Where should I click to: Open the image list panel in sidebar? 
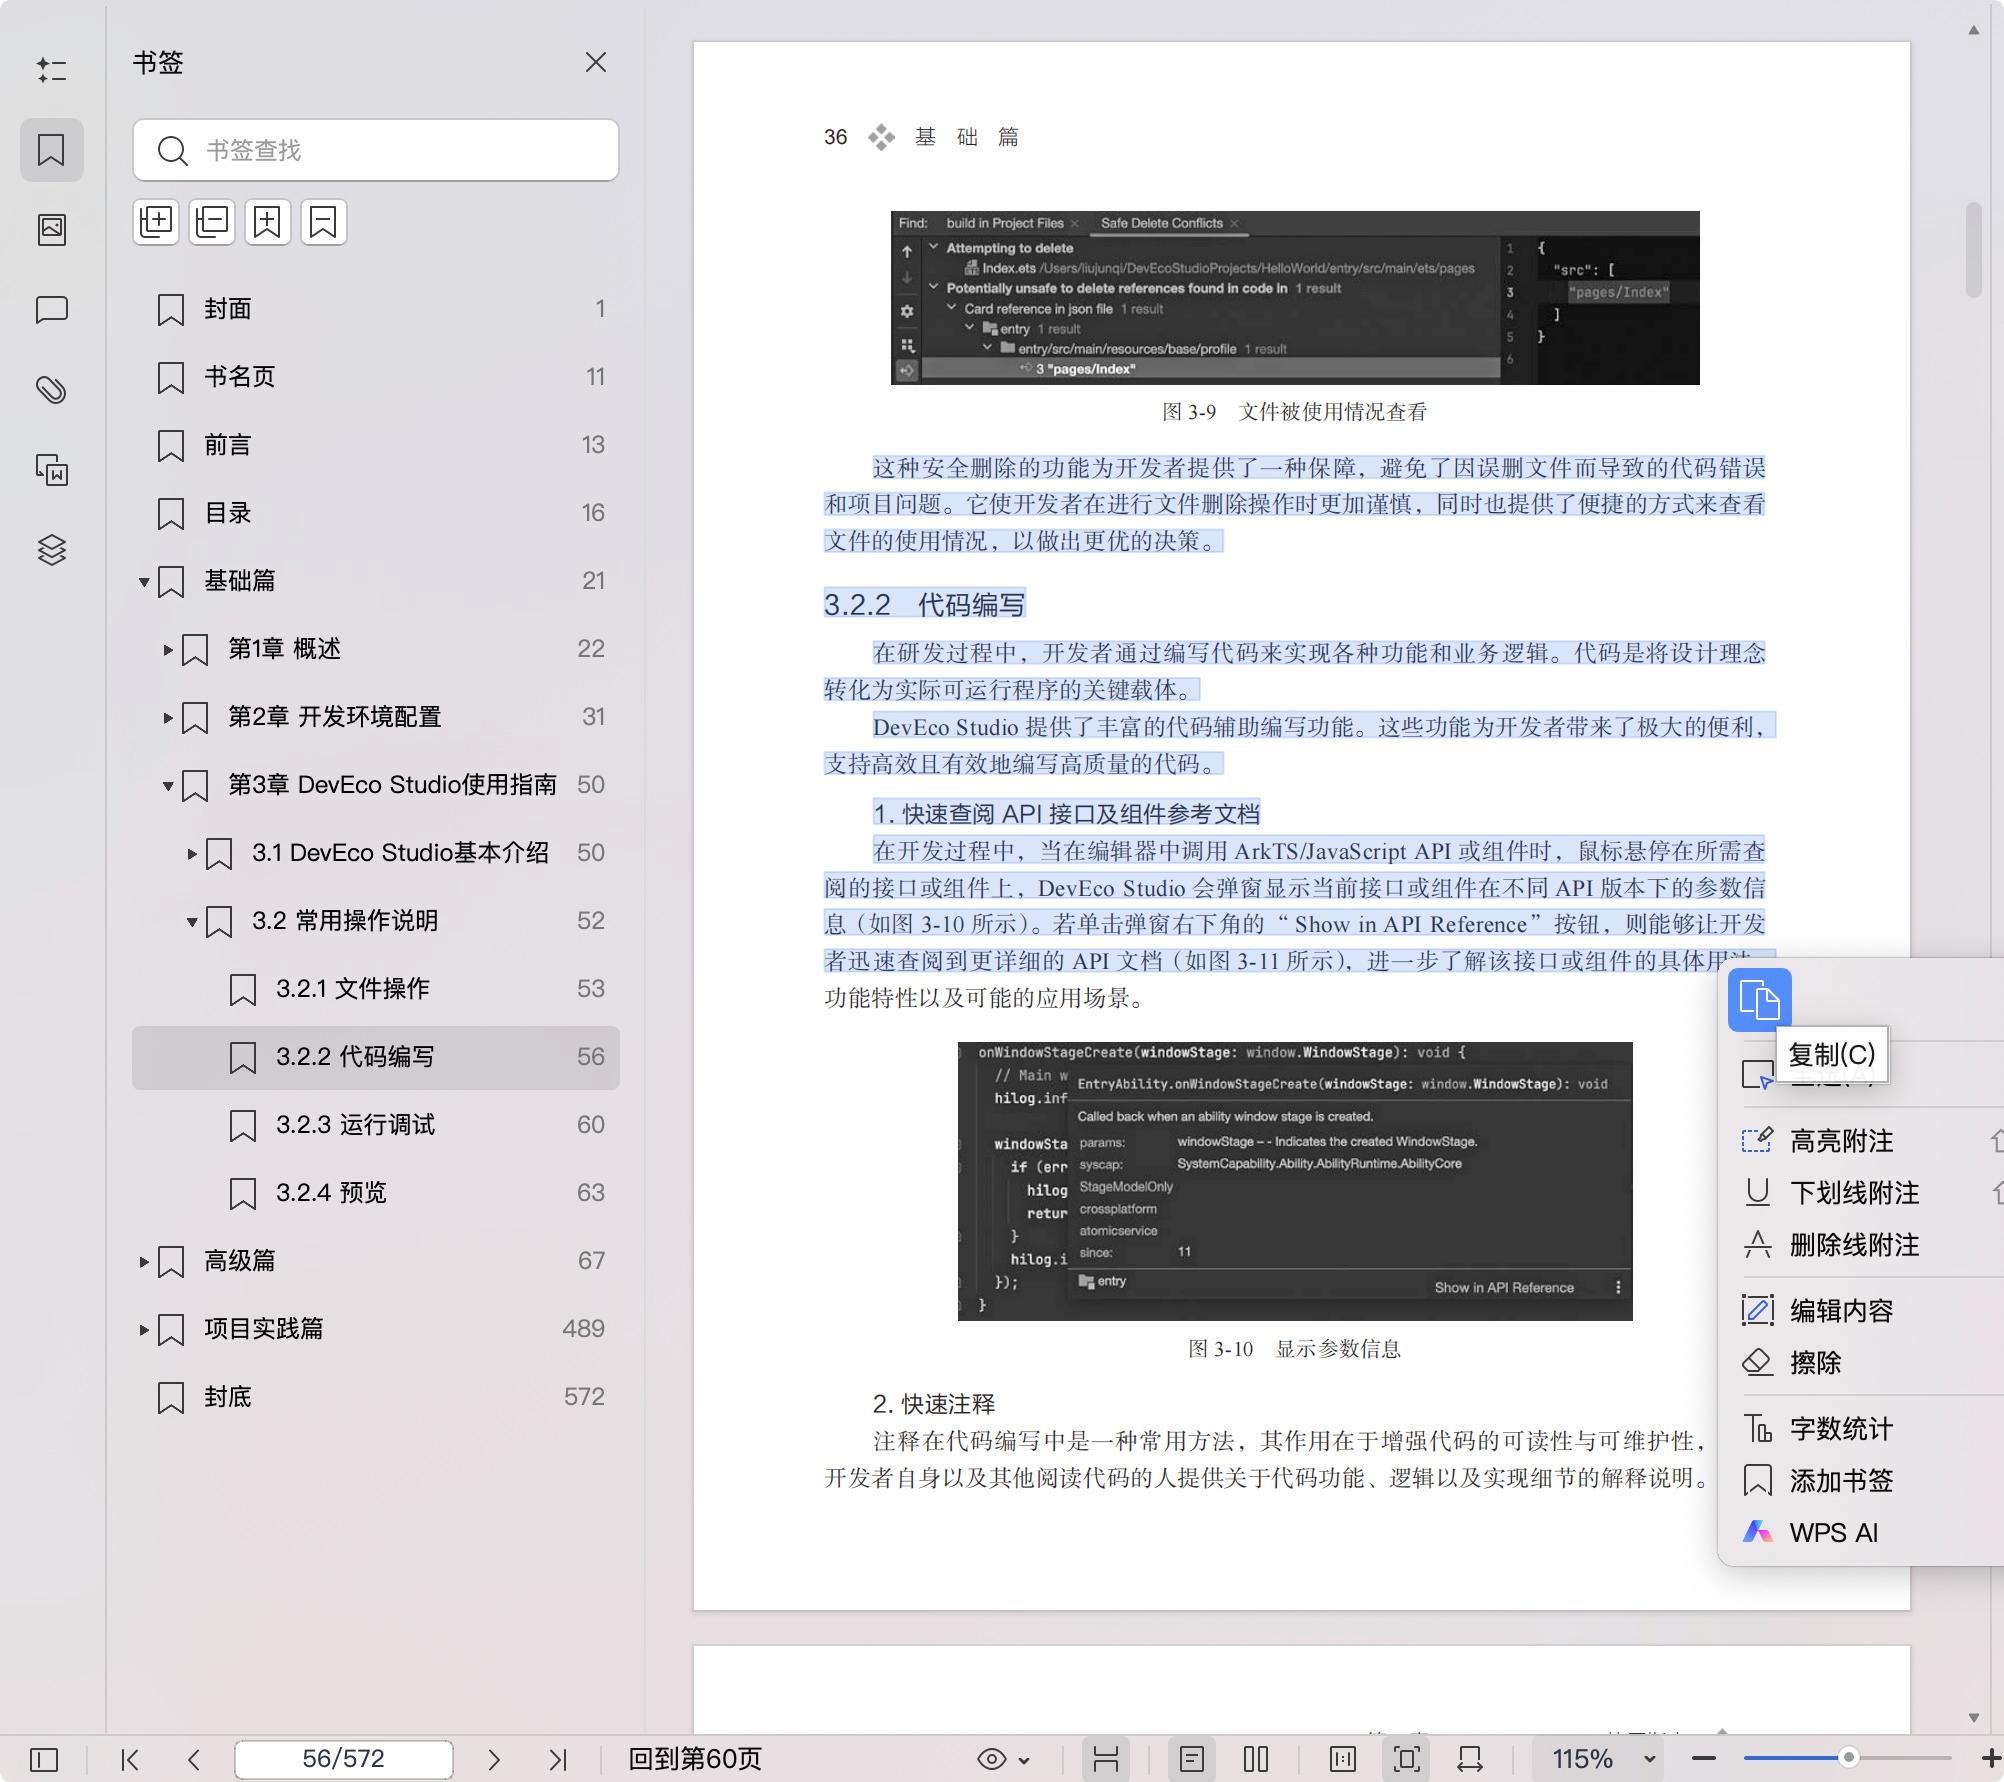(x=52, y=228)
